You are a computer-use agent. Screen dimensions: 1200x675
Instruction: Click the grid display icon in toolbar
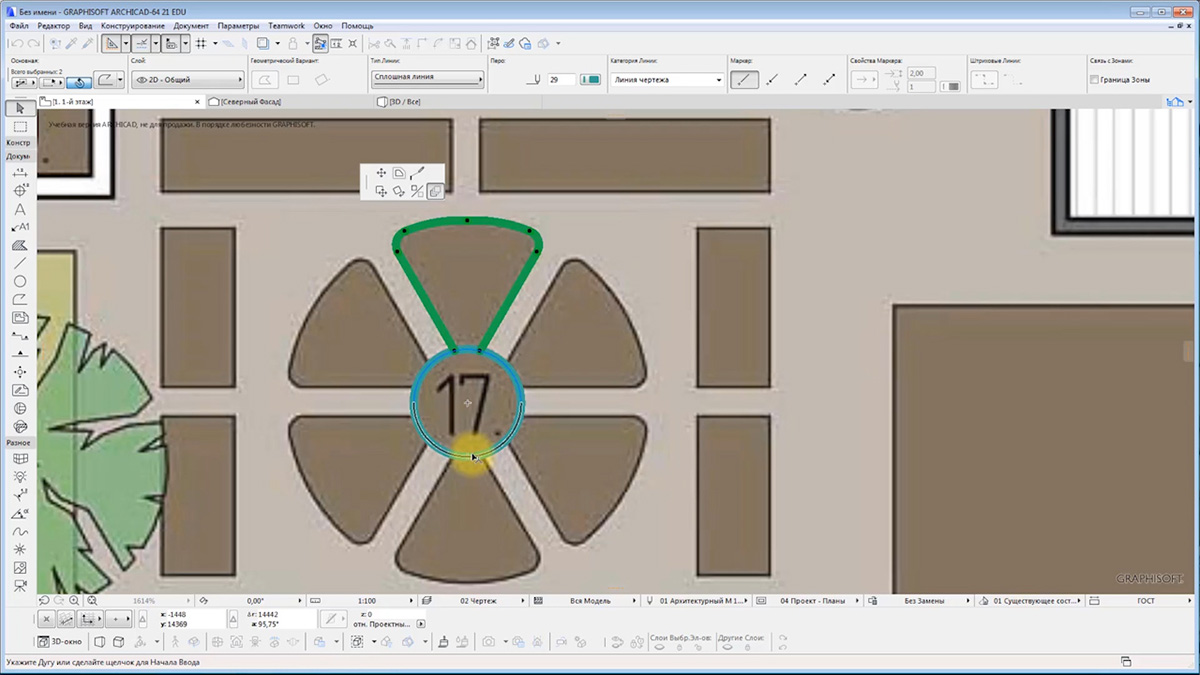(200, 44)
